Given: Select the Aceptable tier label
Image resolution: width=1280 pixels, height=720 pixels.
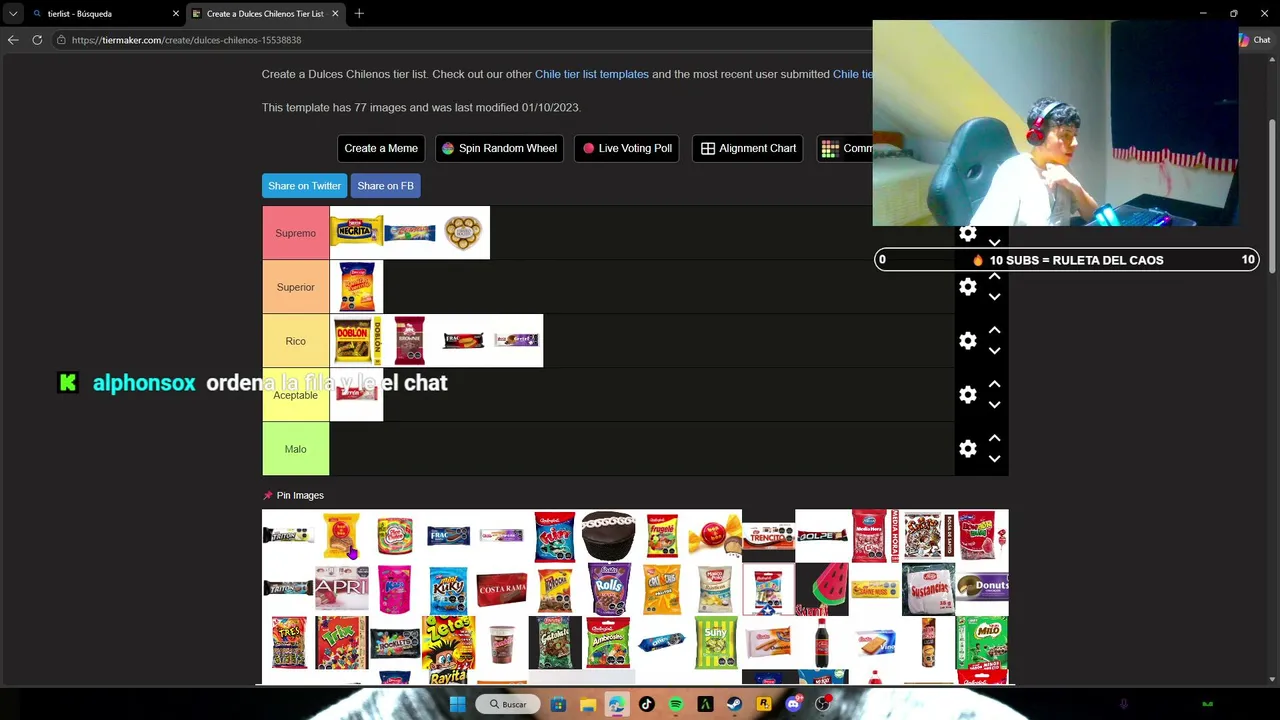Looking at the screenshot, I should tap(296, 395).
